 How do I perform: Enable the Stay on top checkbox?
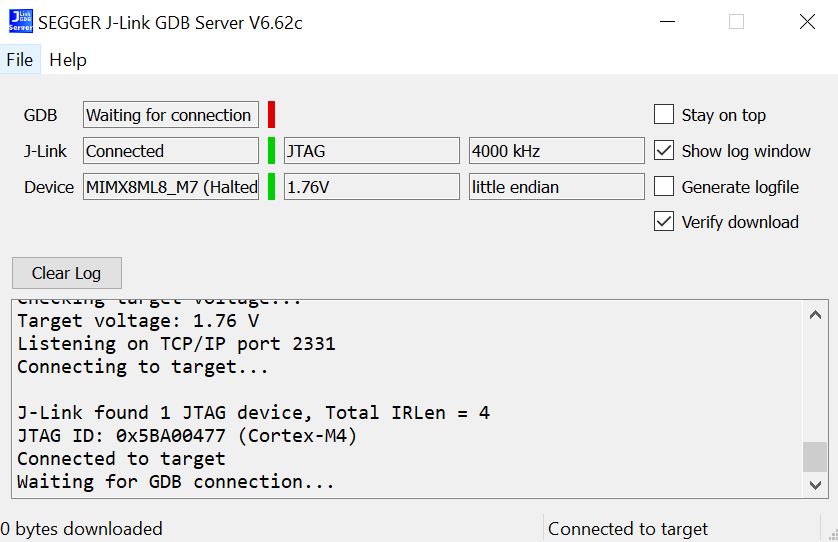tap(664, 115)
